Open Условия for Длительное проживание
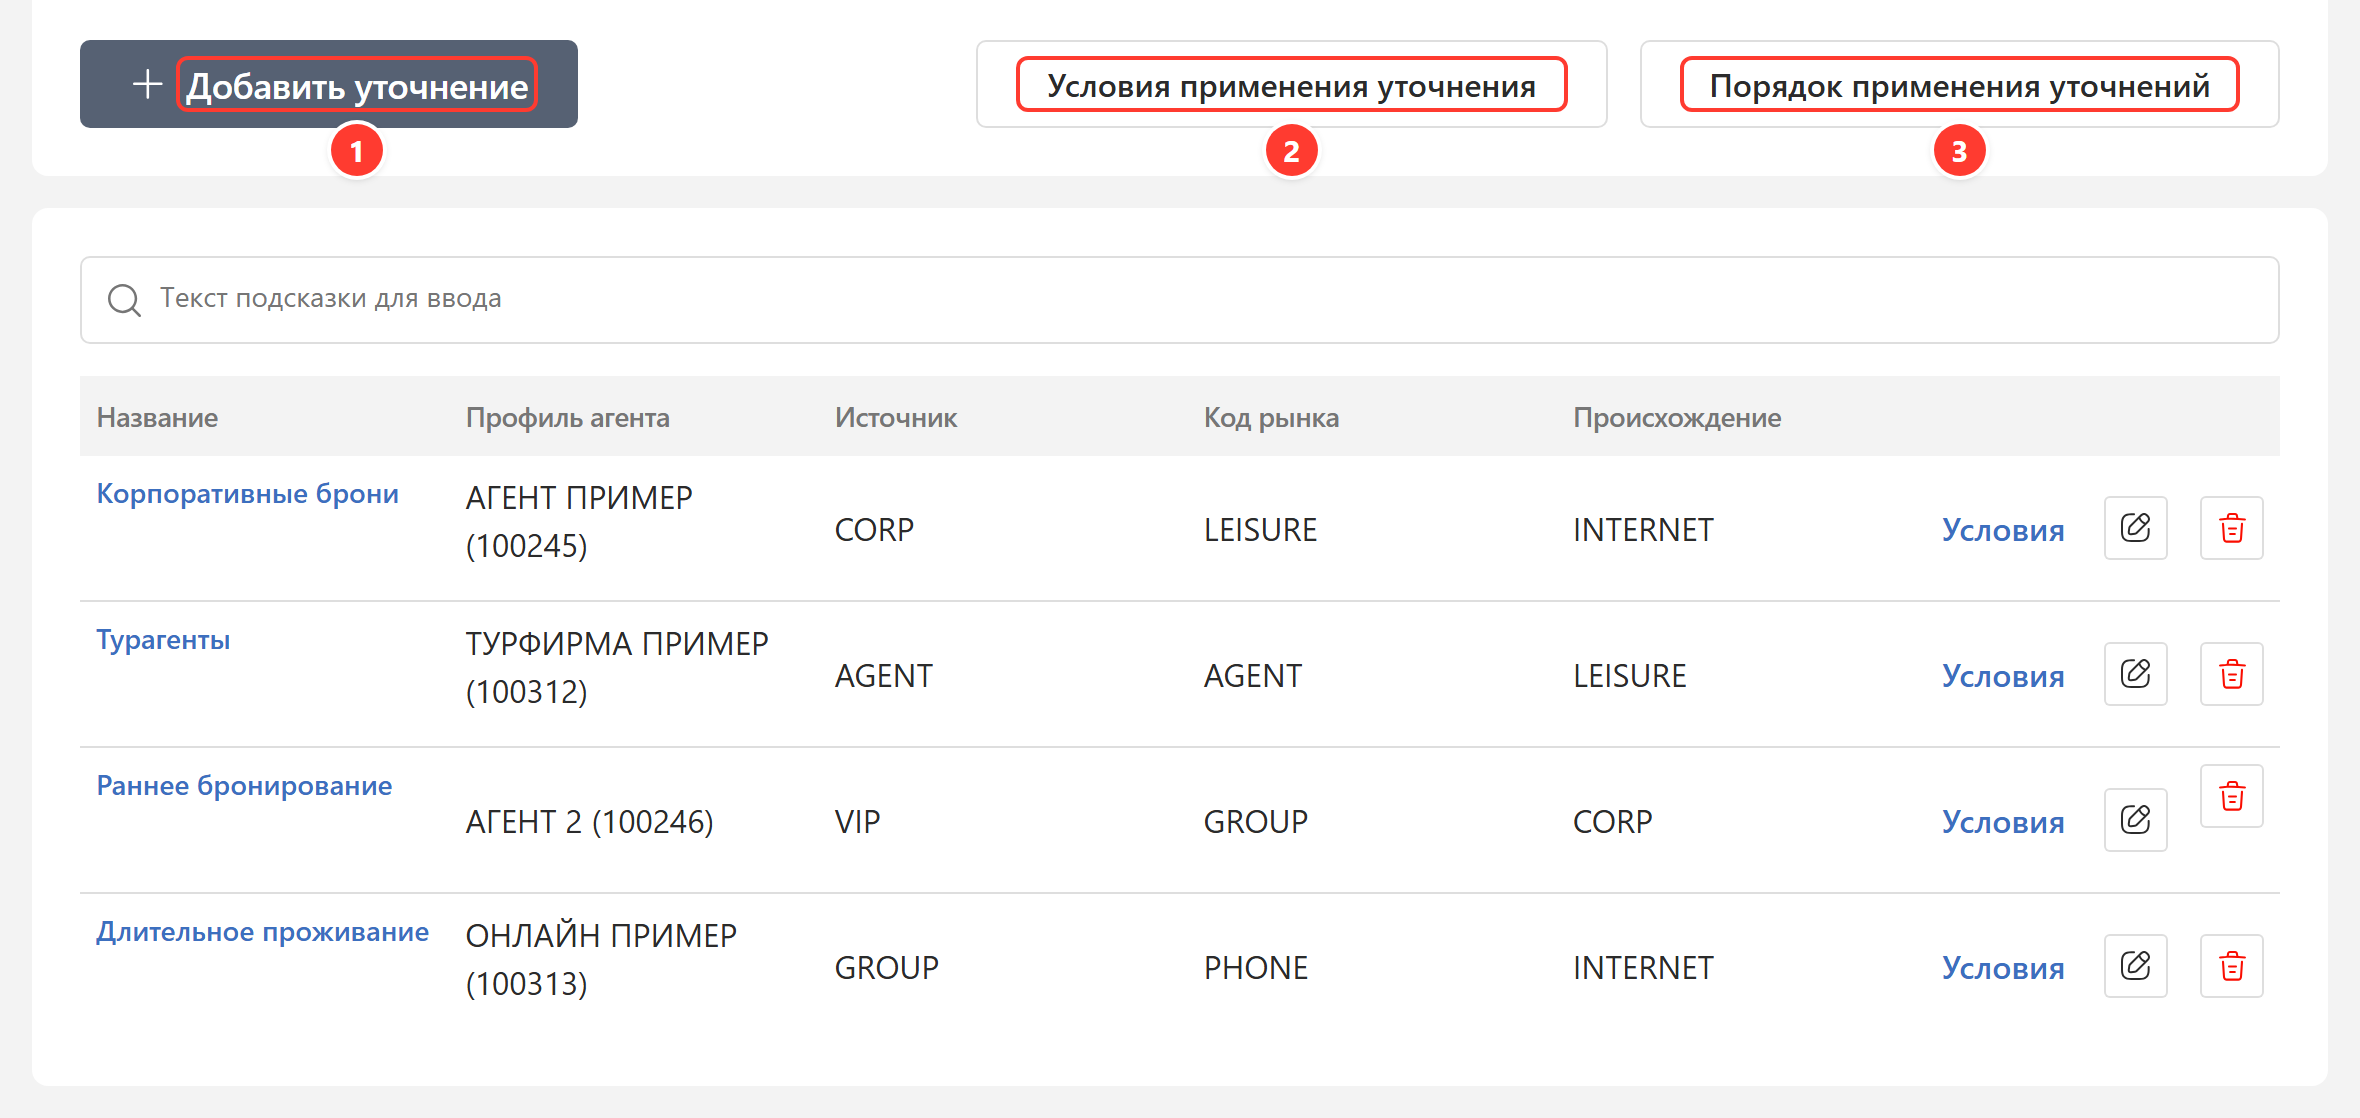 2003,968
